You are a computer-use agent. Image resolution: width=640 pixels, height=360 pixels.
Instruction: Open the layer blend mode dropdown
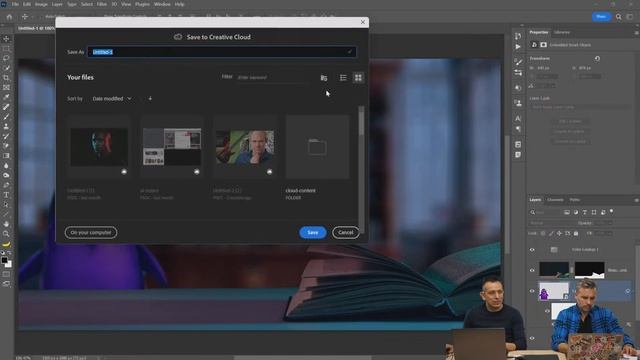pyautogui.click(x=551, y=223)
